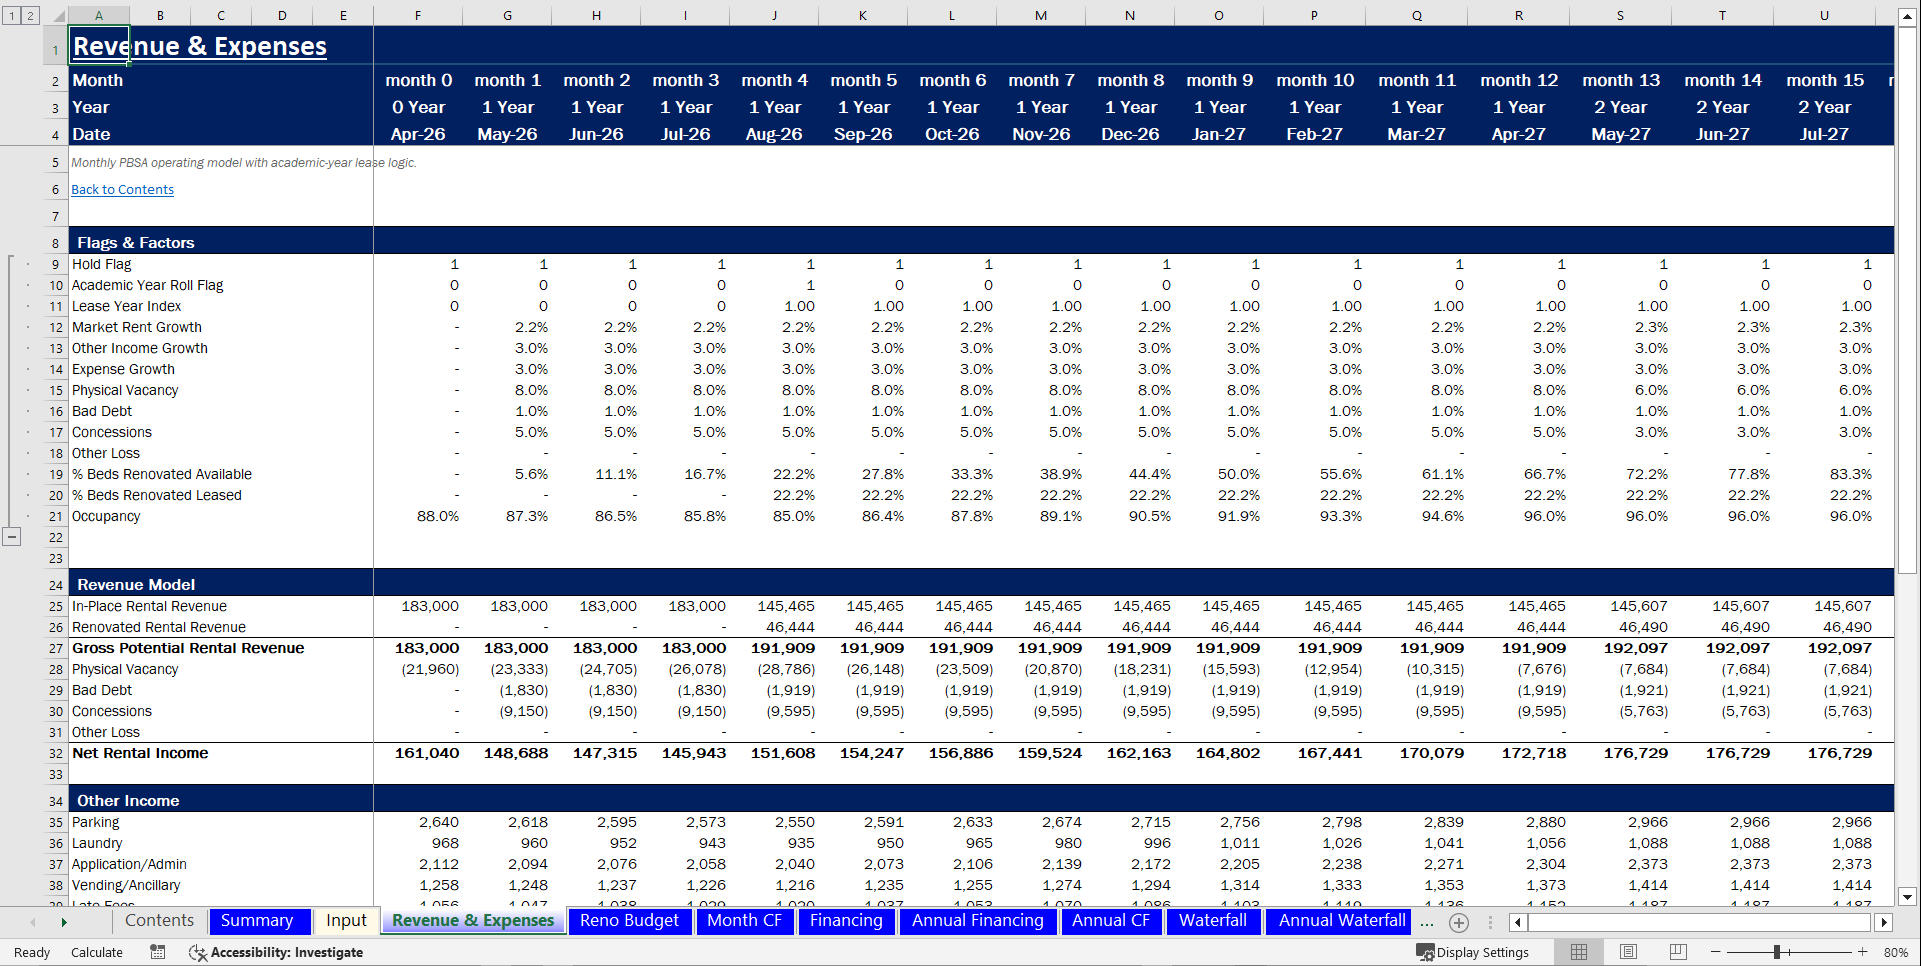The image size is (1921, 966).
Task: Select Normal view in the status bar
Action: [x=1579, y=952]
